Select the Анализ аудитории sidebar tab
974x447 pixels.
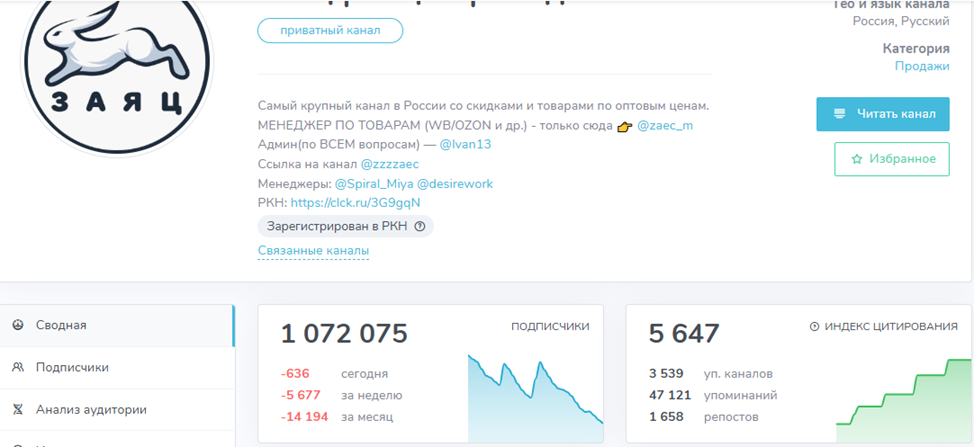117,410
